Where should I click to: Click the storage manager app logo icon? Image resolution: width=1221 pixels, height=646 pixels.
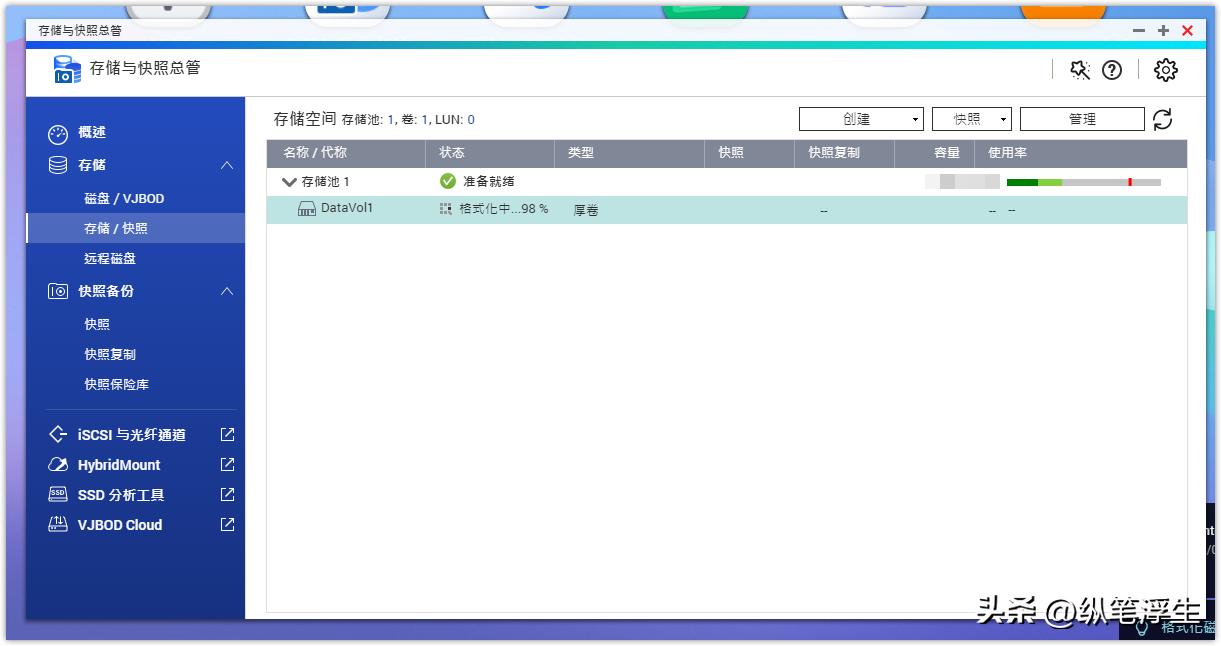[67, 69]
